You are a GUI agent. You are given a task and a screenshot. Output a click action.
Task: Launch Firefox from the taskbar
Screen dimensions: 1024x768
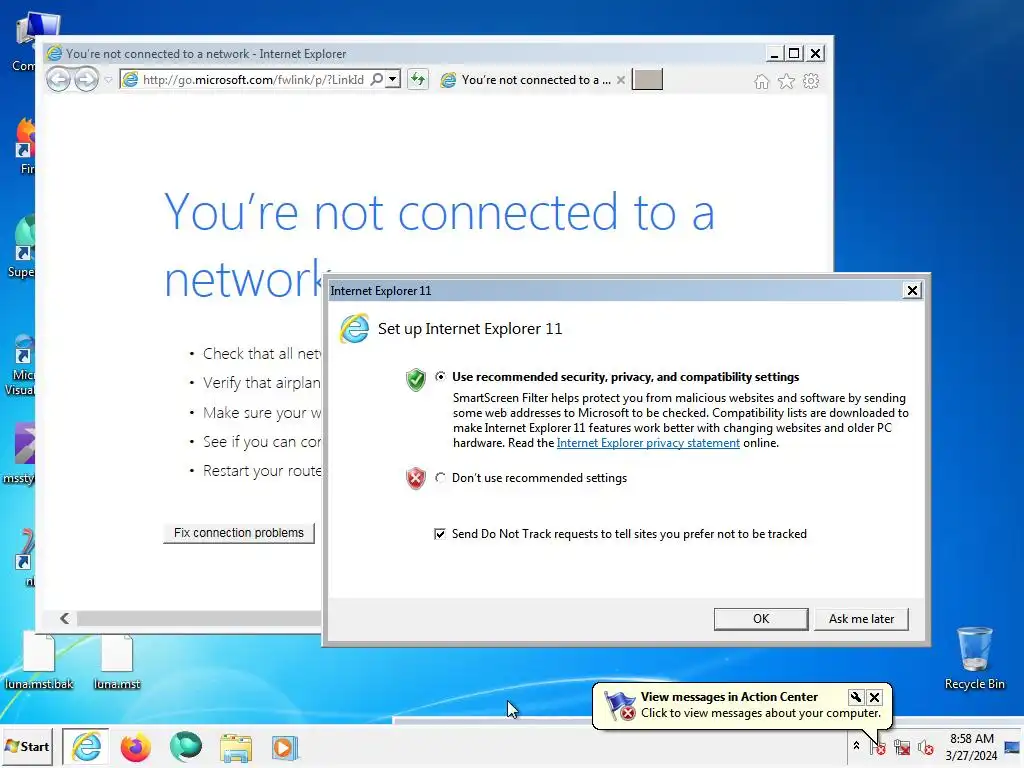pos(136,747)
